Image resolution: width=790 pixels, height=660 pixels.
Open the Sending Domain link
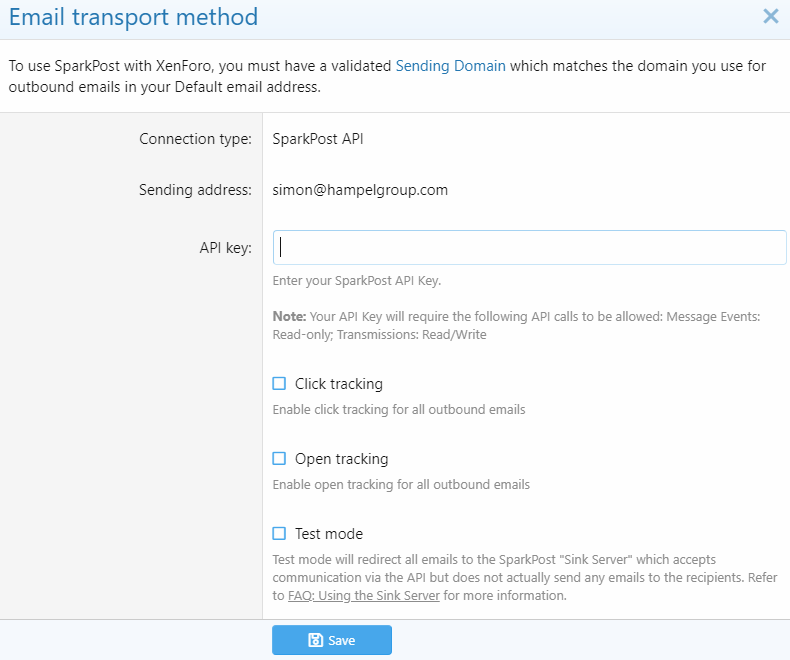450,66
